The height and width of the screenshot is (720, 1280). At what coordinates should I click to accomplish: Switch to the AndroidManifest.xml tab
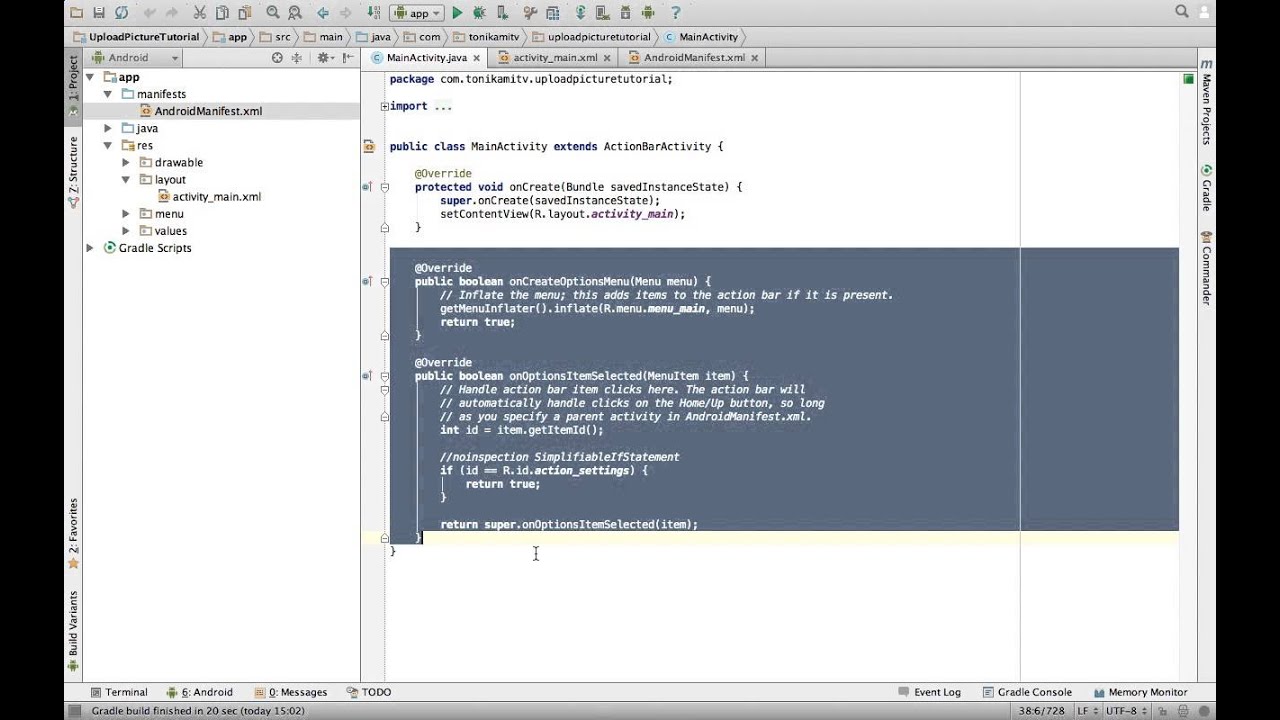pyautogui.click(x=693, y=58)
